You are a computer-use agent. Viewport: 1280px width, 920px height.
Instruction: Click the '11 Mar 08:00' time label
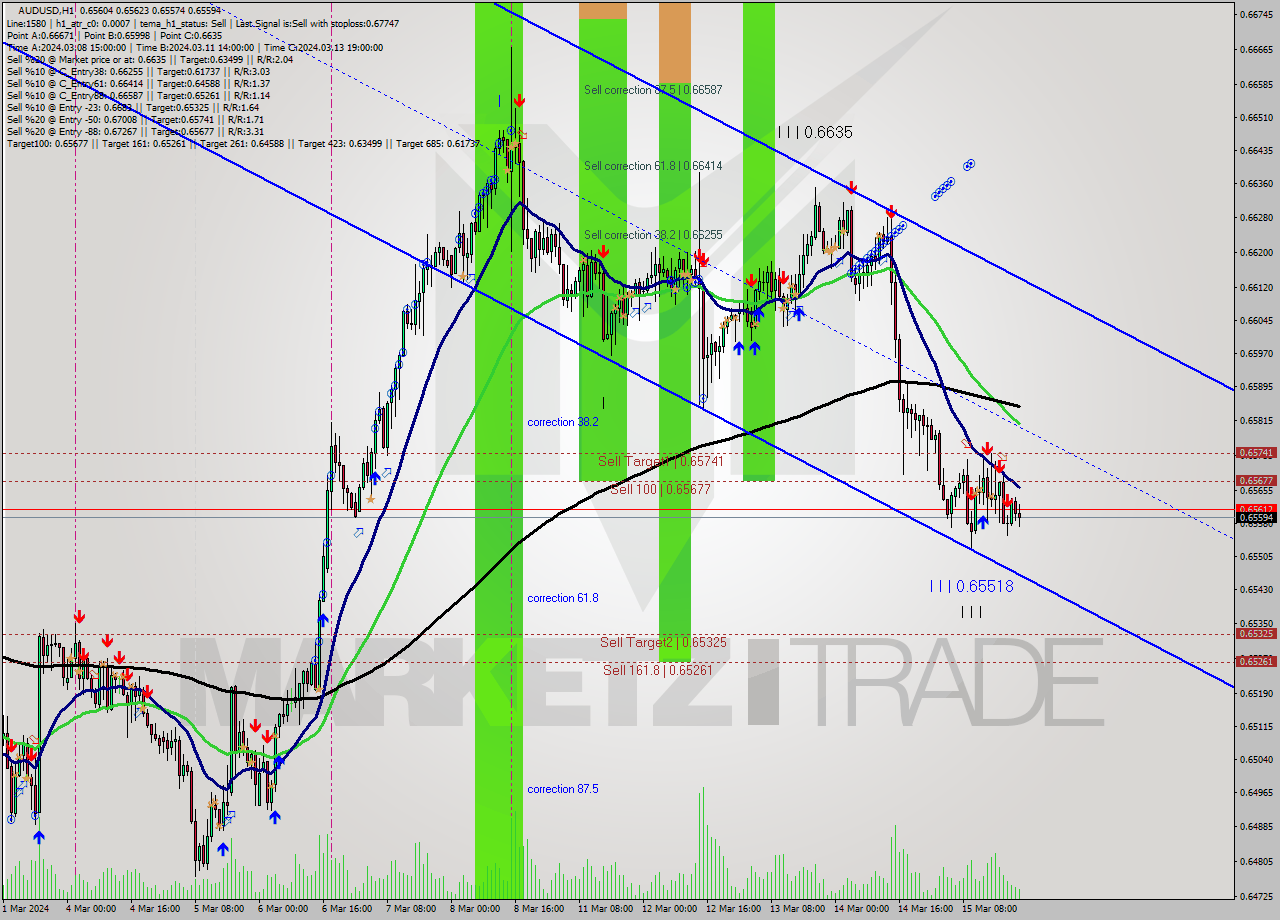(605, 909)
